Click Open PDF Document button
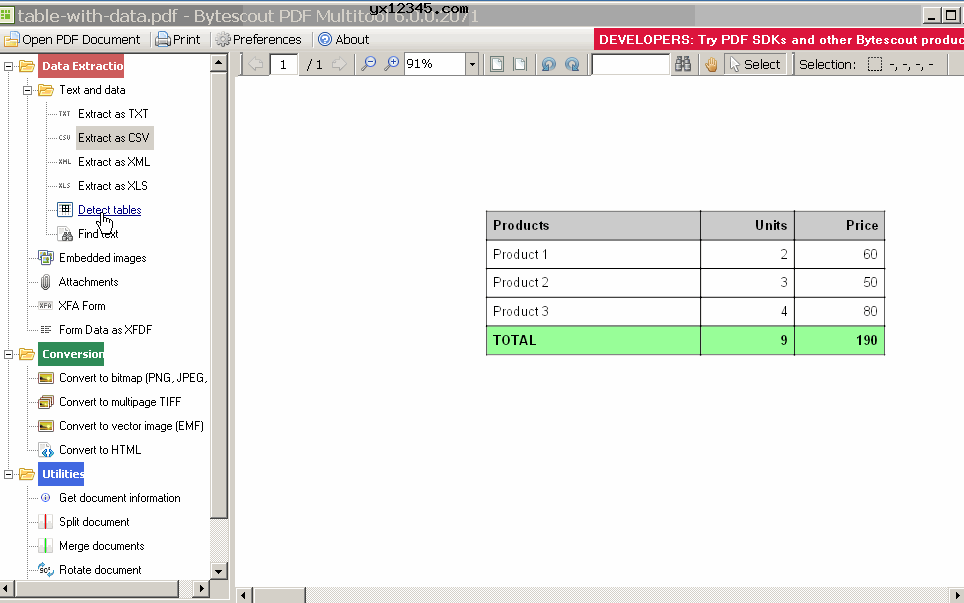 (x=73, y=40)
